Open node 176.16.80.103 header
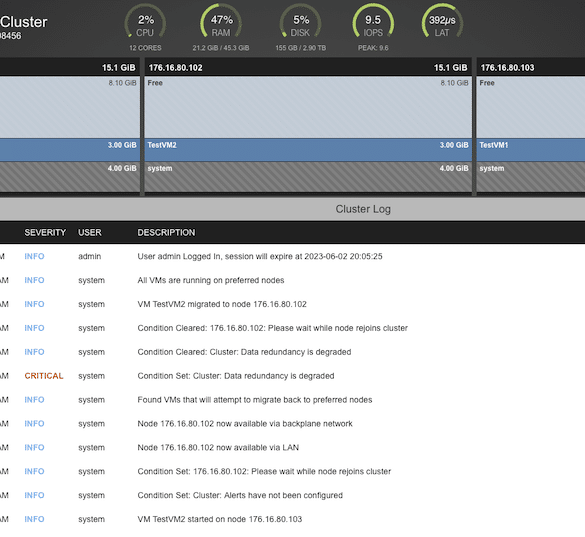The height and width of the screenshot is (537, 585). click(531, 68)
